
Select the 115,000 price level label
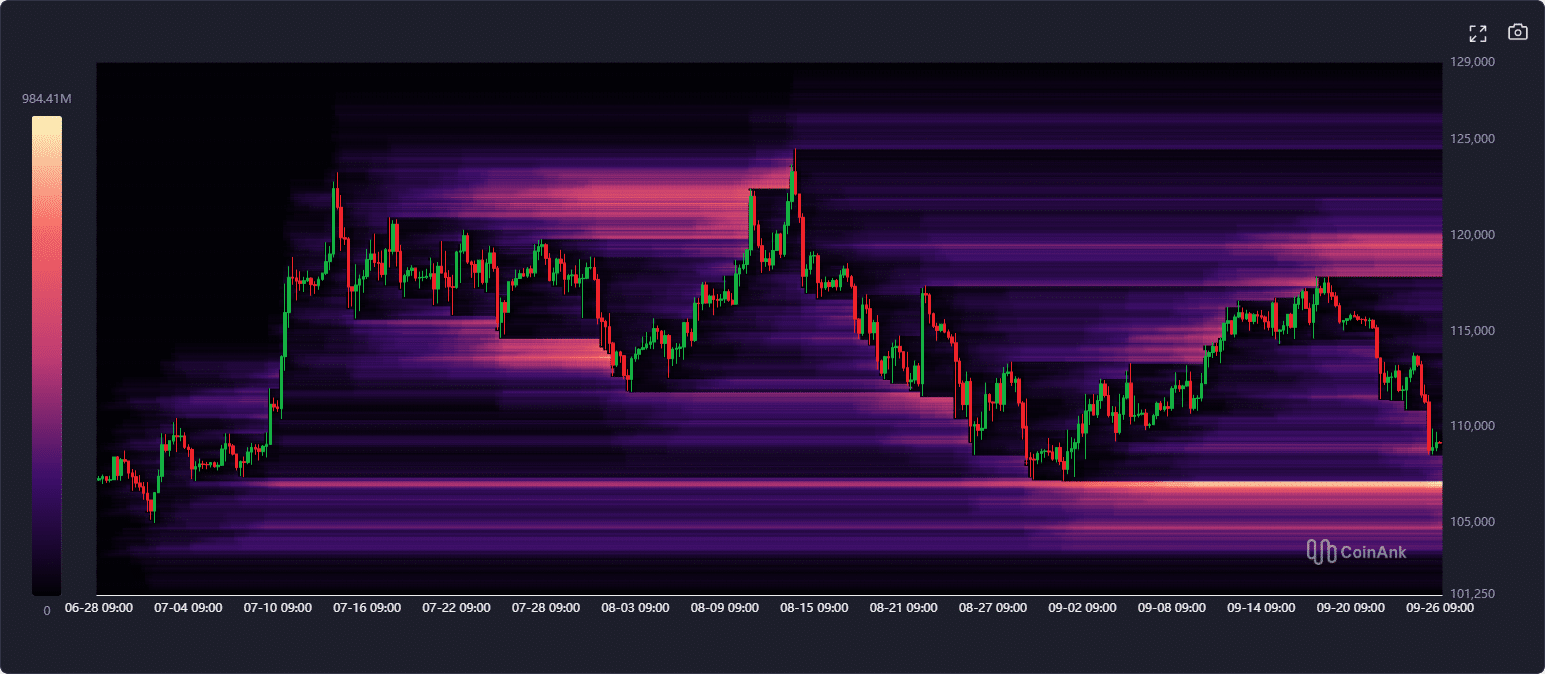pyautogui.click(x=1472, y=331)
